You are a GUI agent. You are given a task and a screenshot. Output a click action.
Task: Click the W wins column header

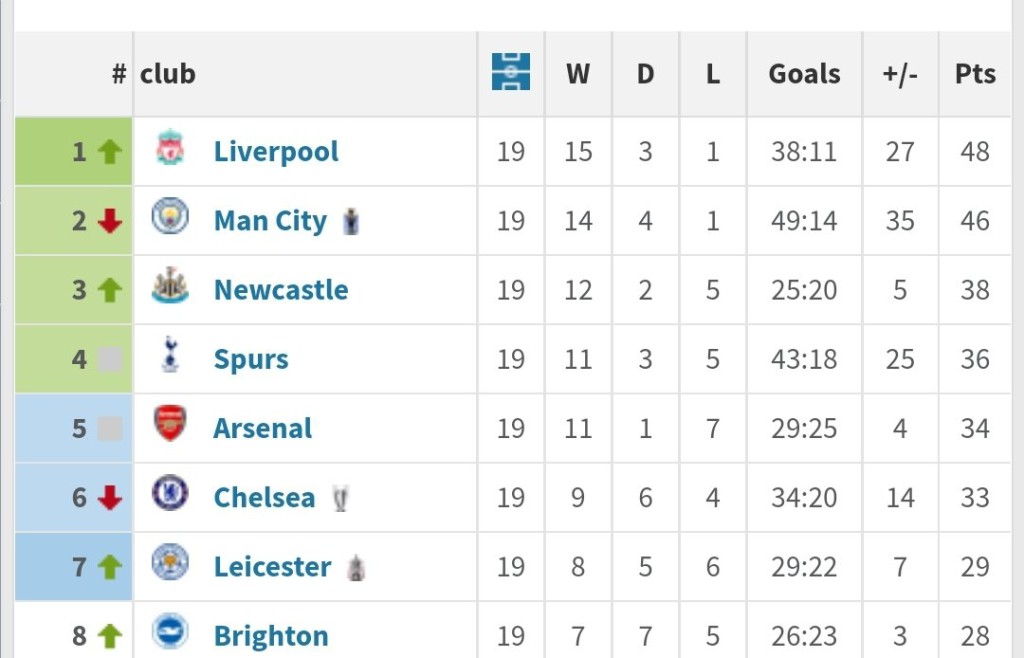[x=578, y=74]
